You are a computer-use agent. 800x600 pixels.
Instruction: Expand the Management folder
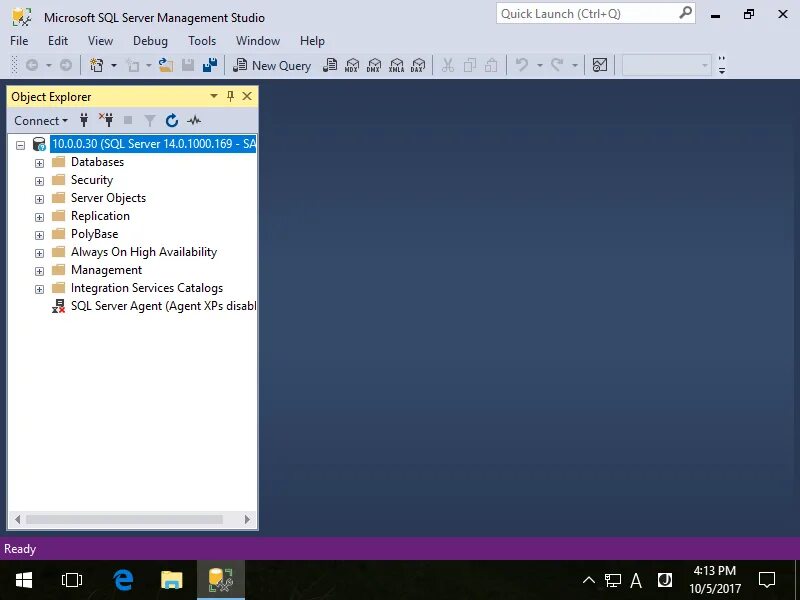pos(39,271)
